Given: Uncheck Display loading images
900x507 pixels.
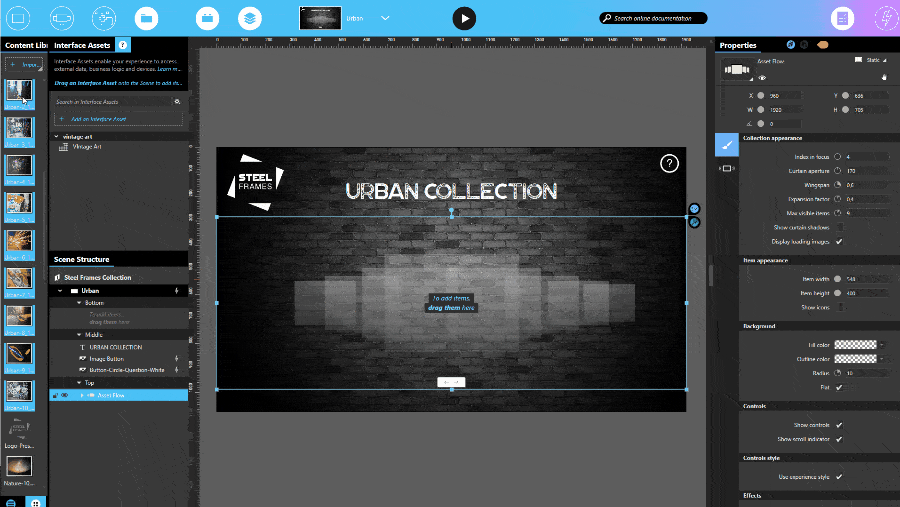Looking at the screenshot, I should [x=839, y=241].
